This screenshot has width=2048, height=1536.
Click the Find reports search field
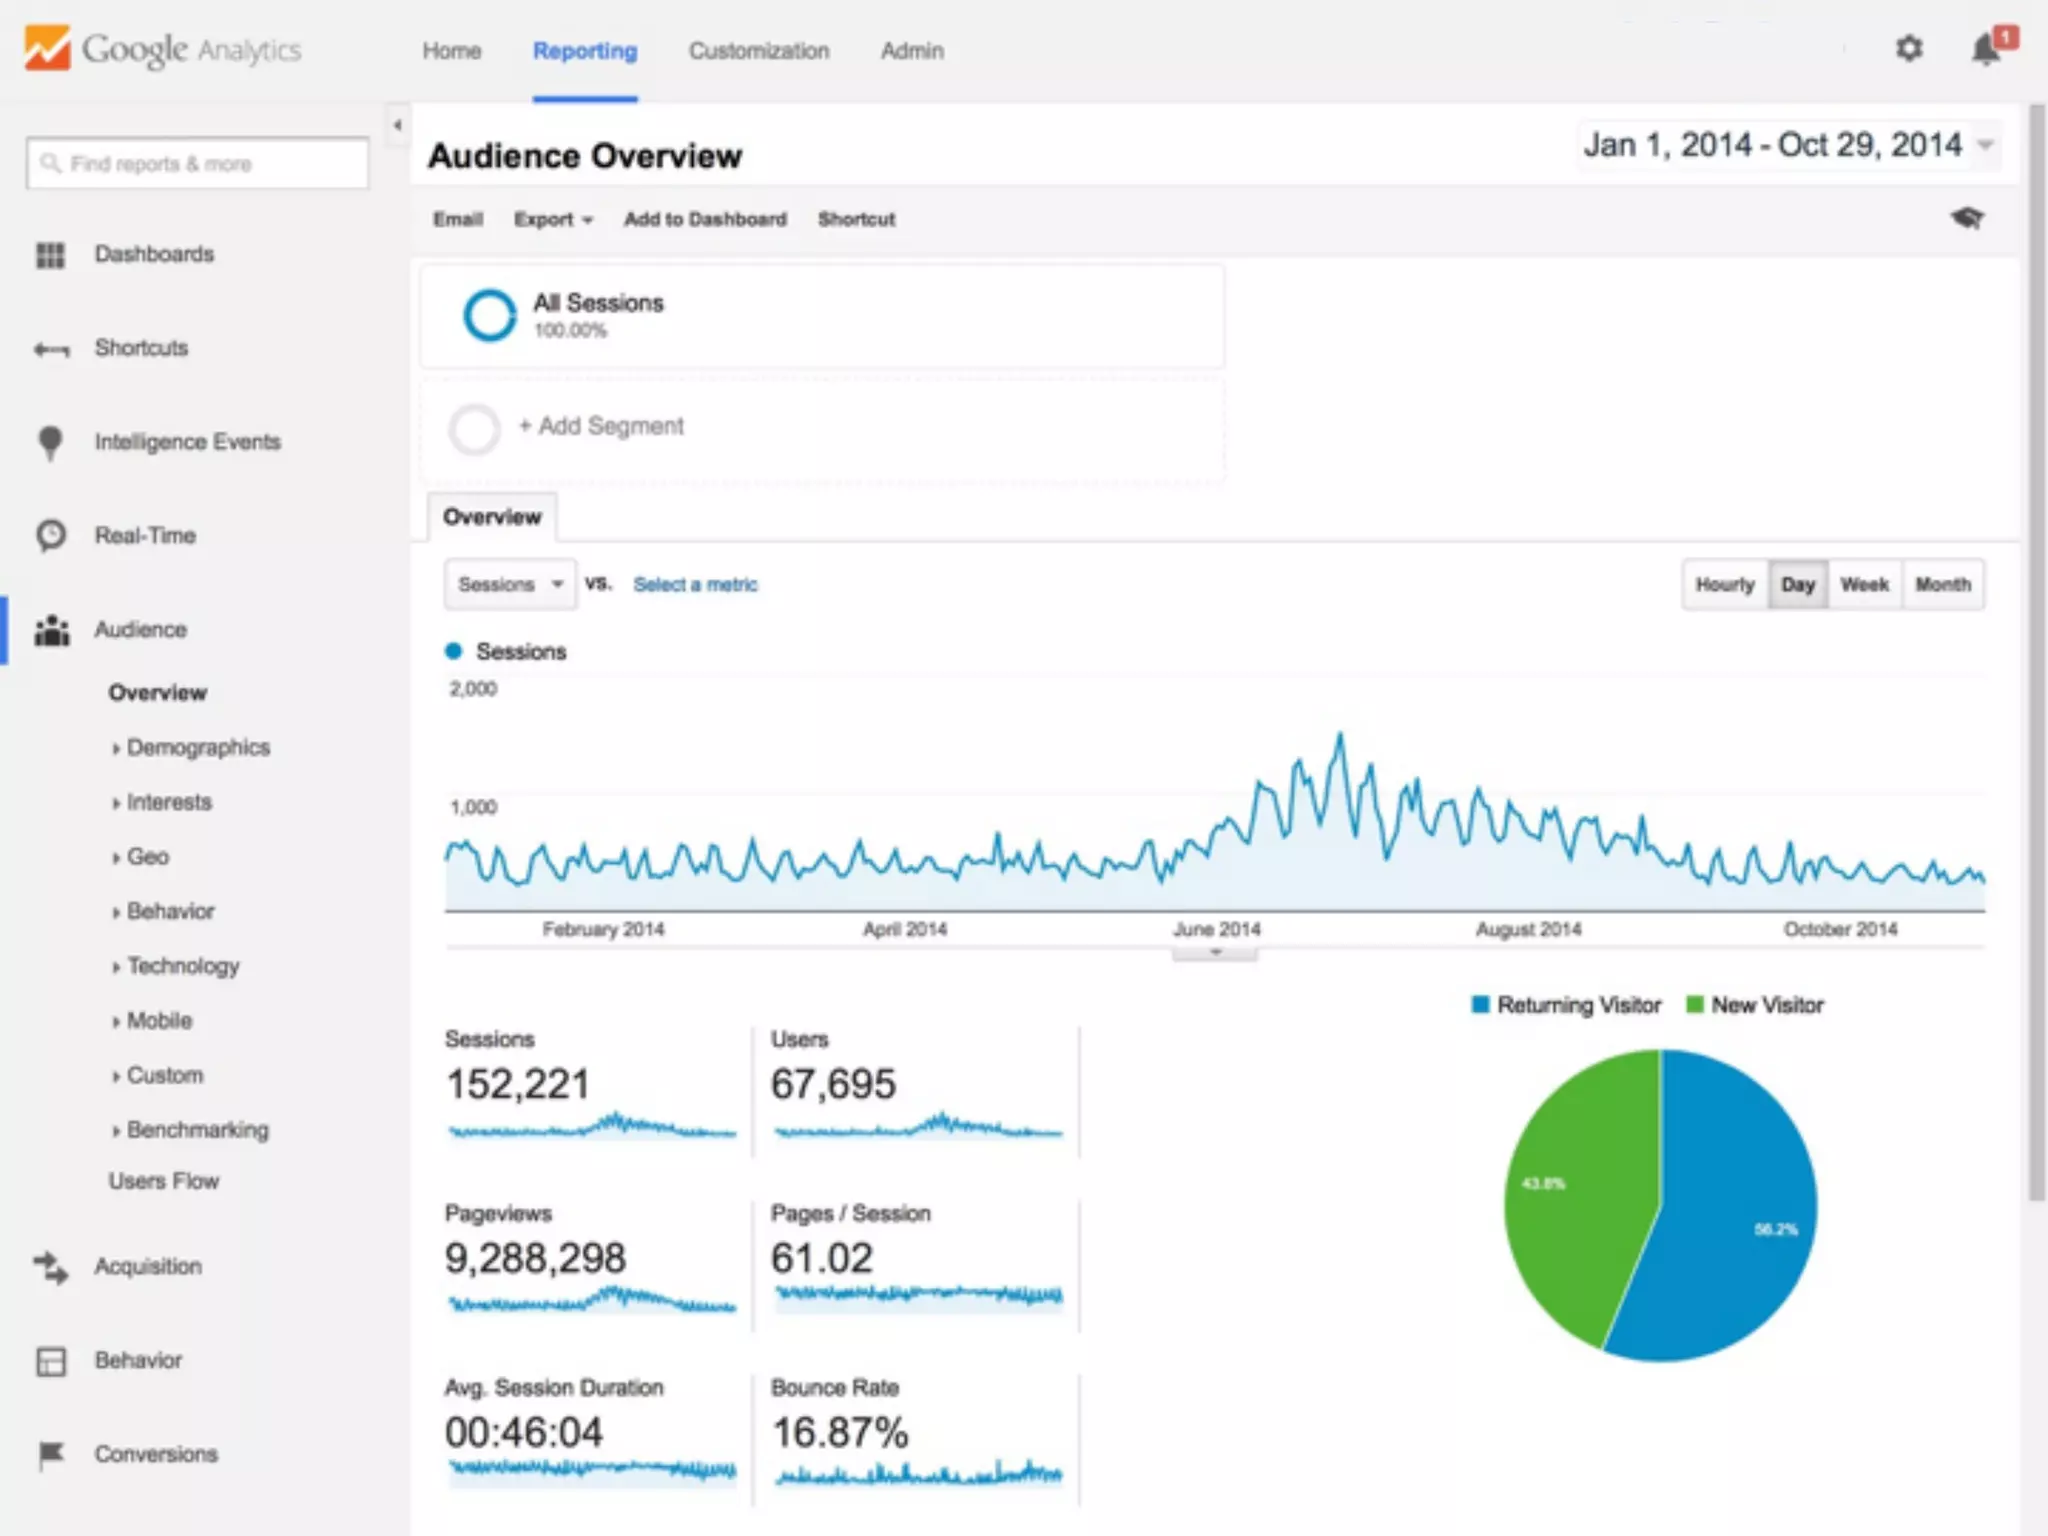[198, 164]
